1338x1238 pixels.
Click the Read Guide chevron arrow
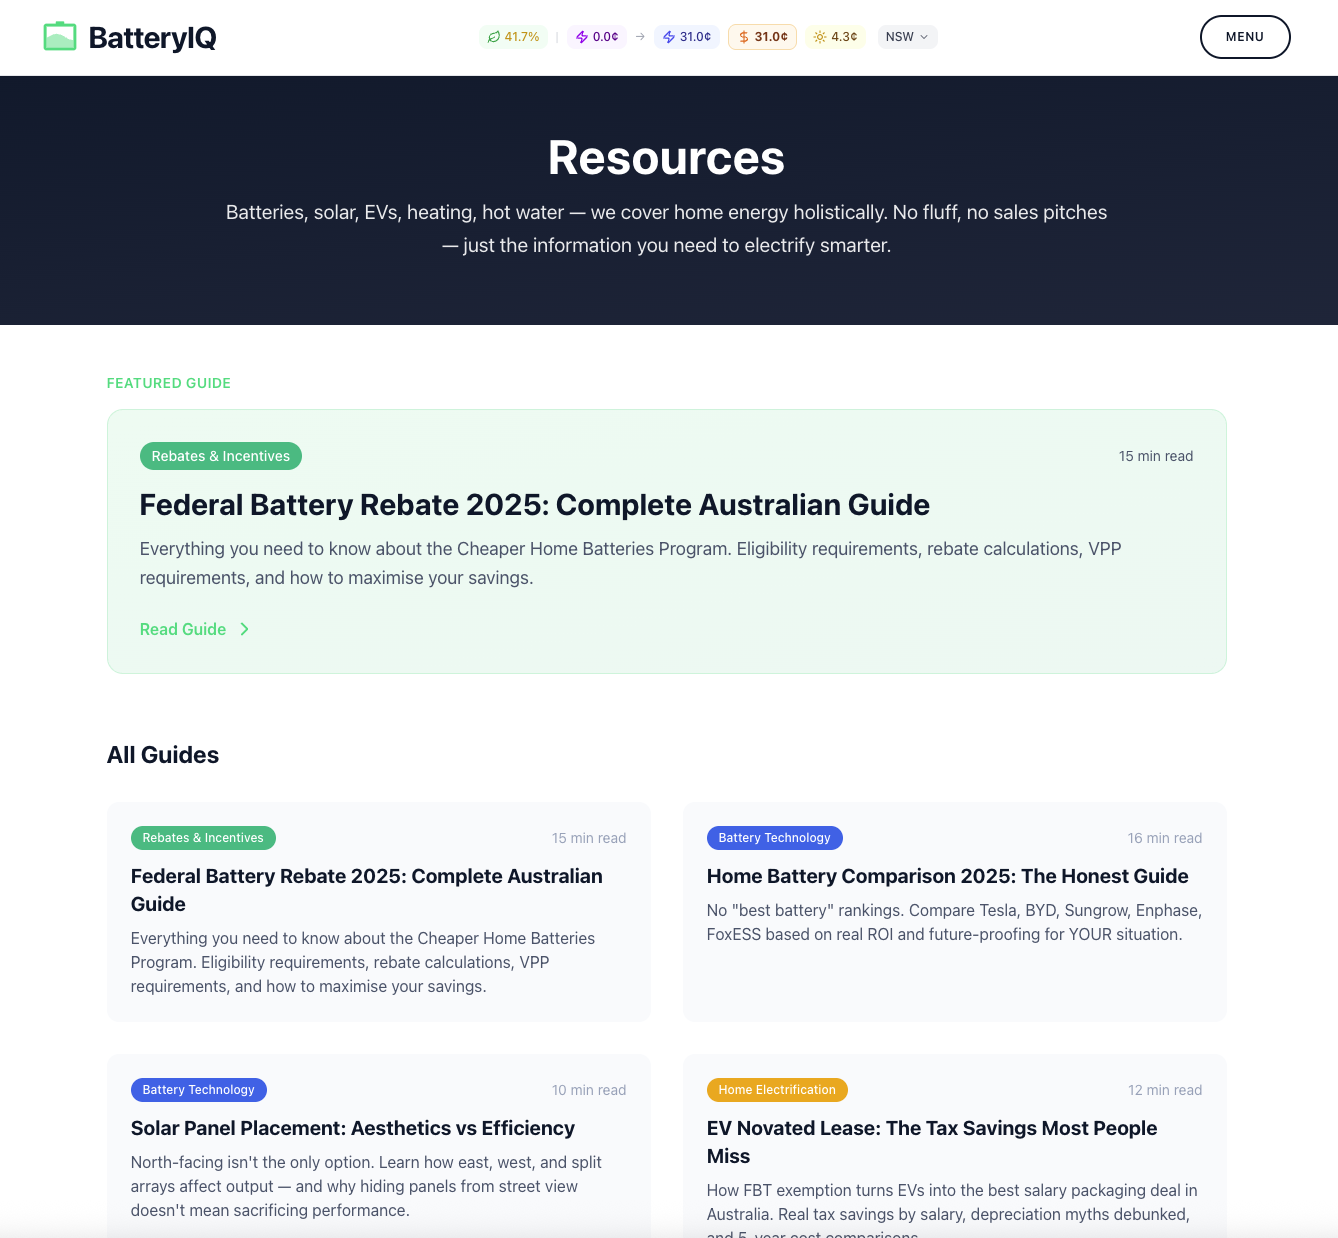click(245, 629)
